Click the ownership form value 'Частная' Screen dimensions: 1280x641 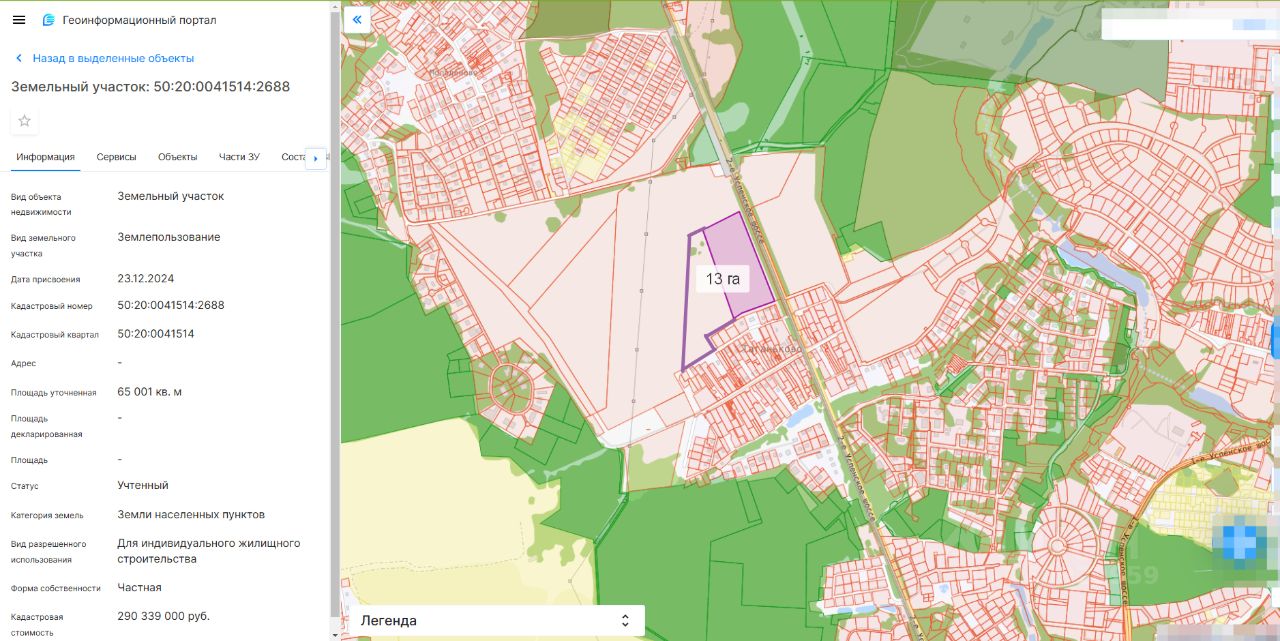pos(139,587)
